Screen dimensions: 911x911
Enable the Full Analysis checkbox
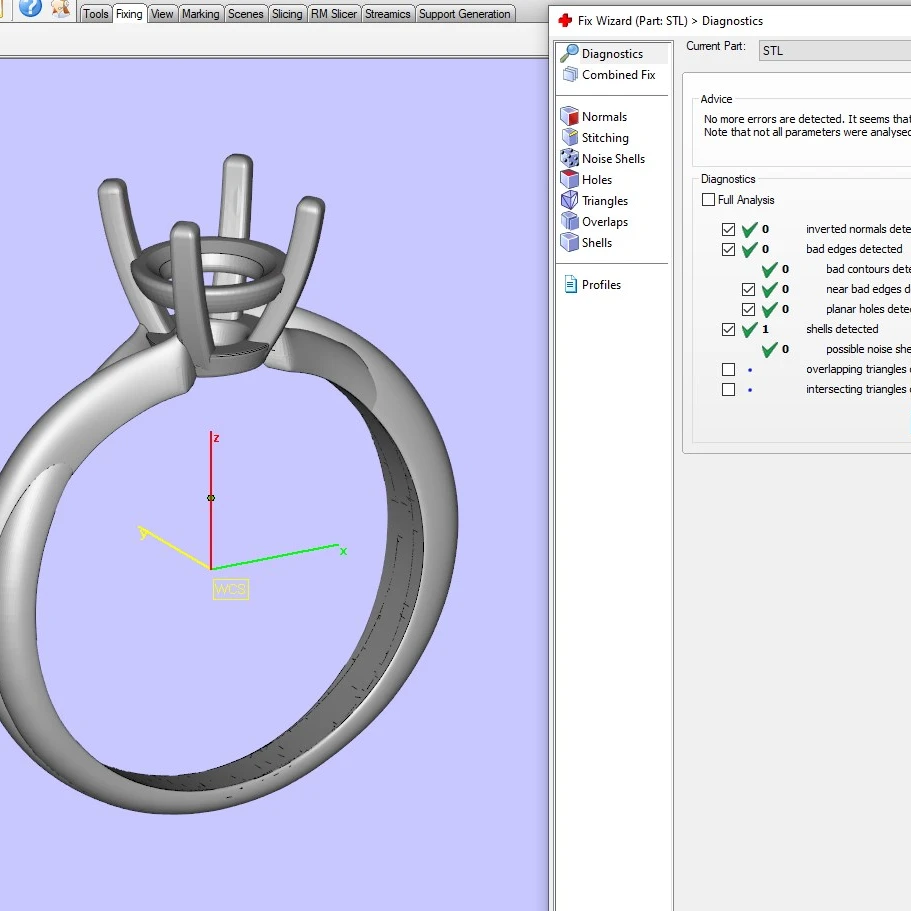[708, 200]
